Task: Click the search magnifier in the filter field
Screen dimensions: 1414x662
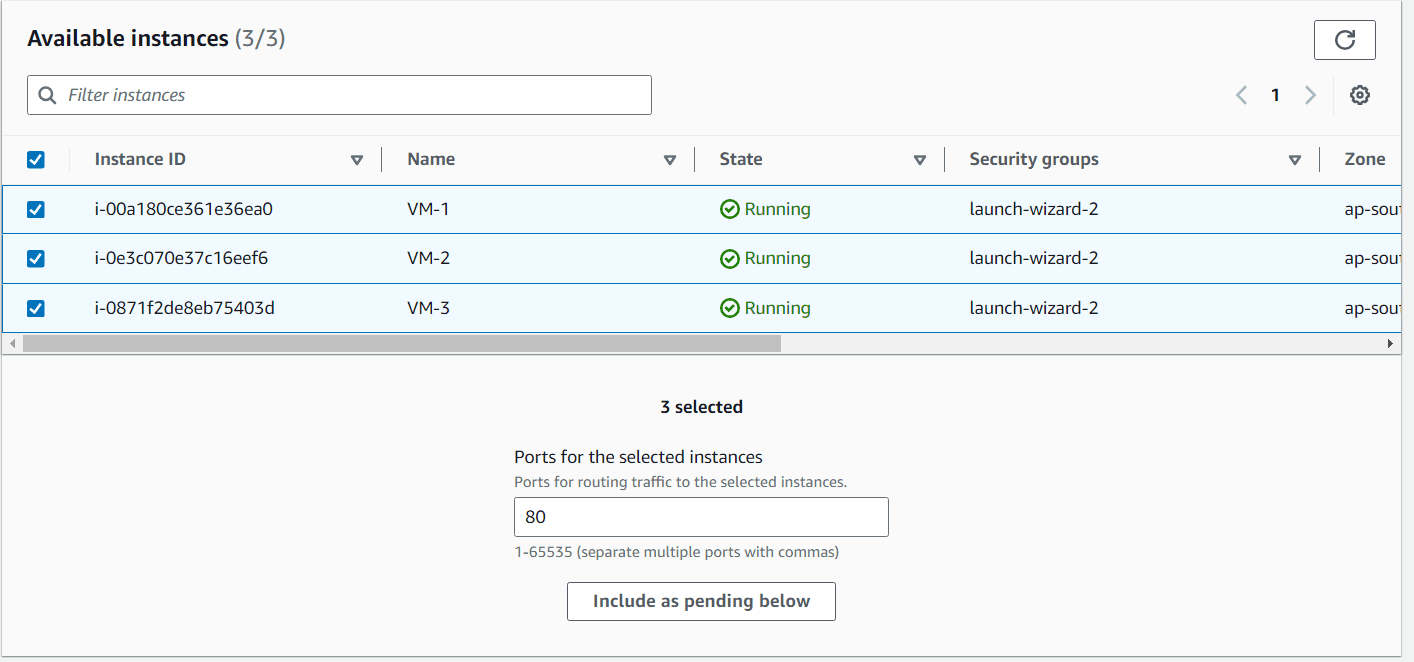Action: point(47,94)
